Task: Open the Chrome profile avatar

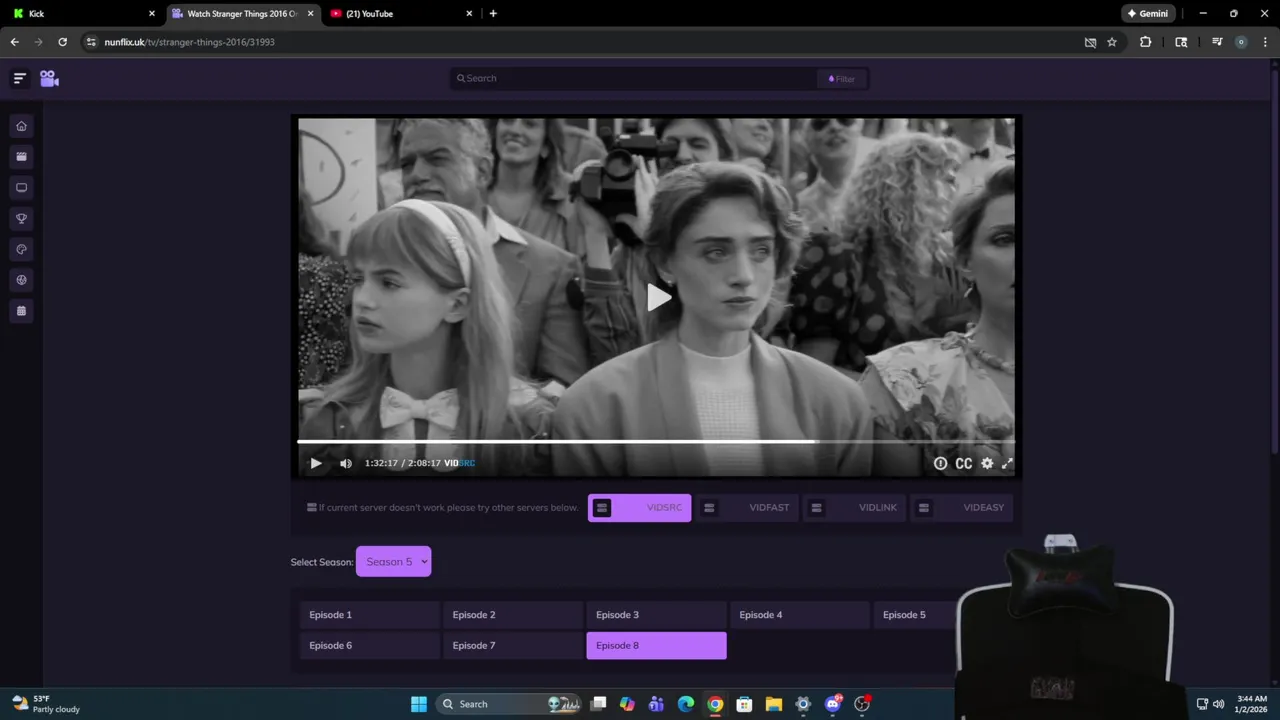Action: tap(1241, 42)
